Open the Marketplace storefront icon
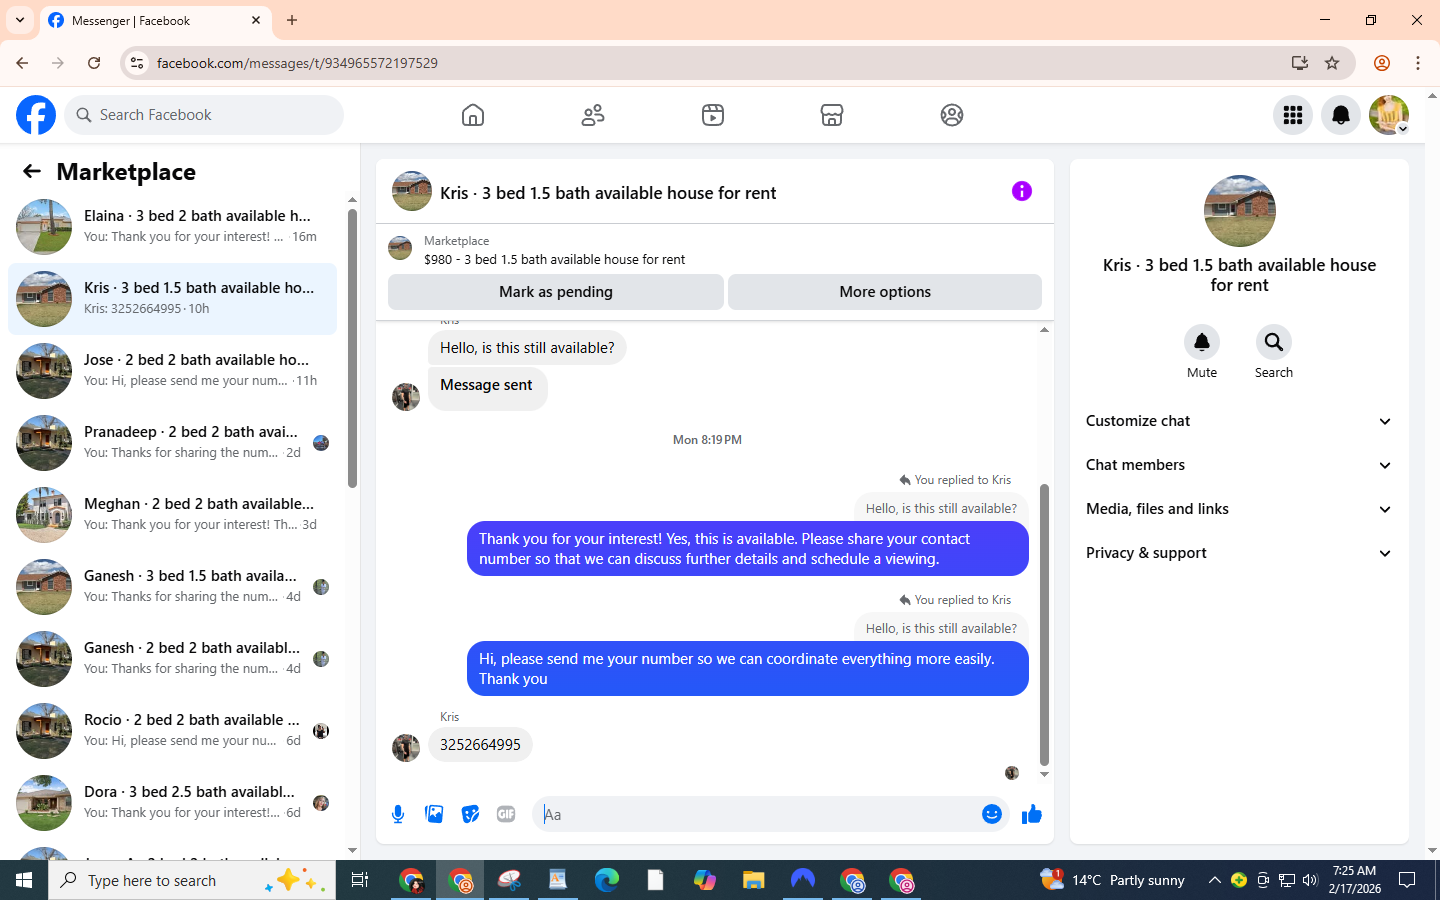The height and width of the screenshot is (900, 1440). [x=832, y=115]
